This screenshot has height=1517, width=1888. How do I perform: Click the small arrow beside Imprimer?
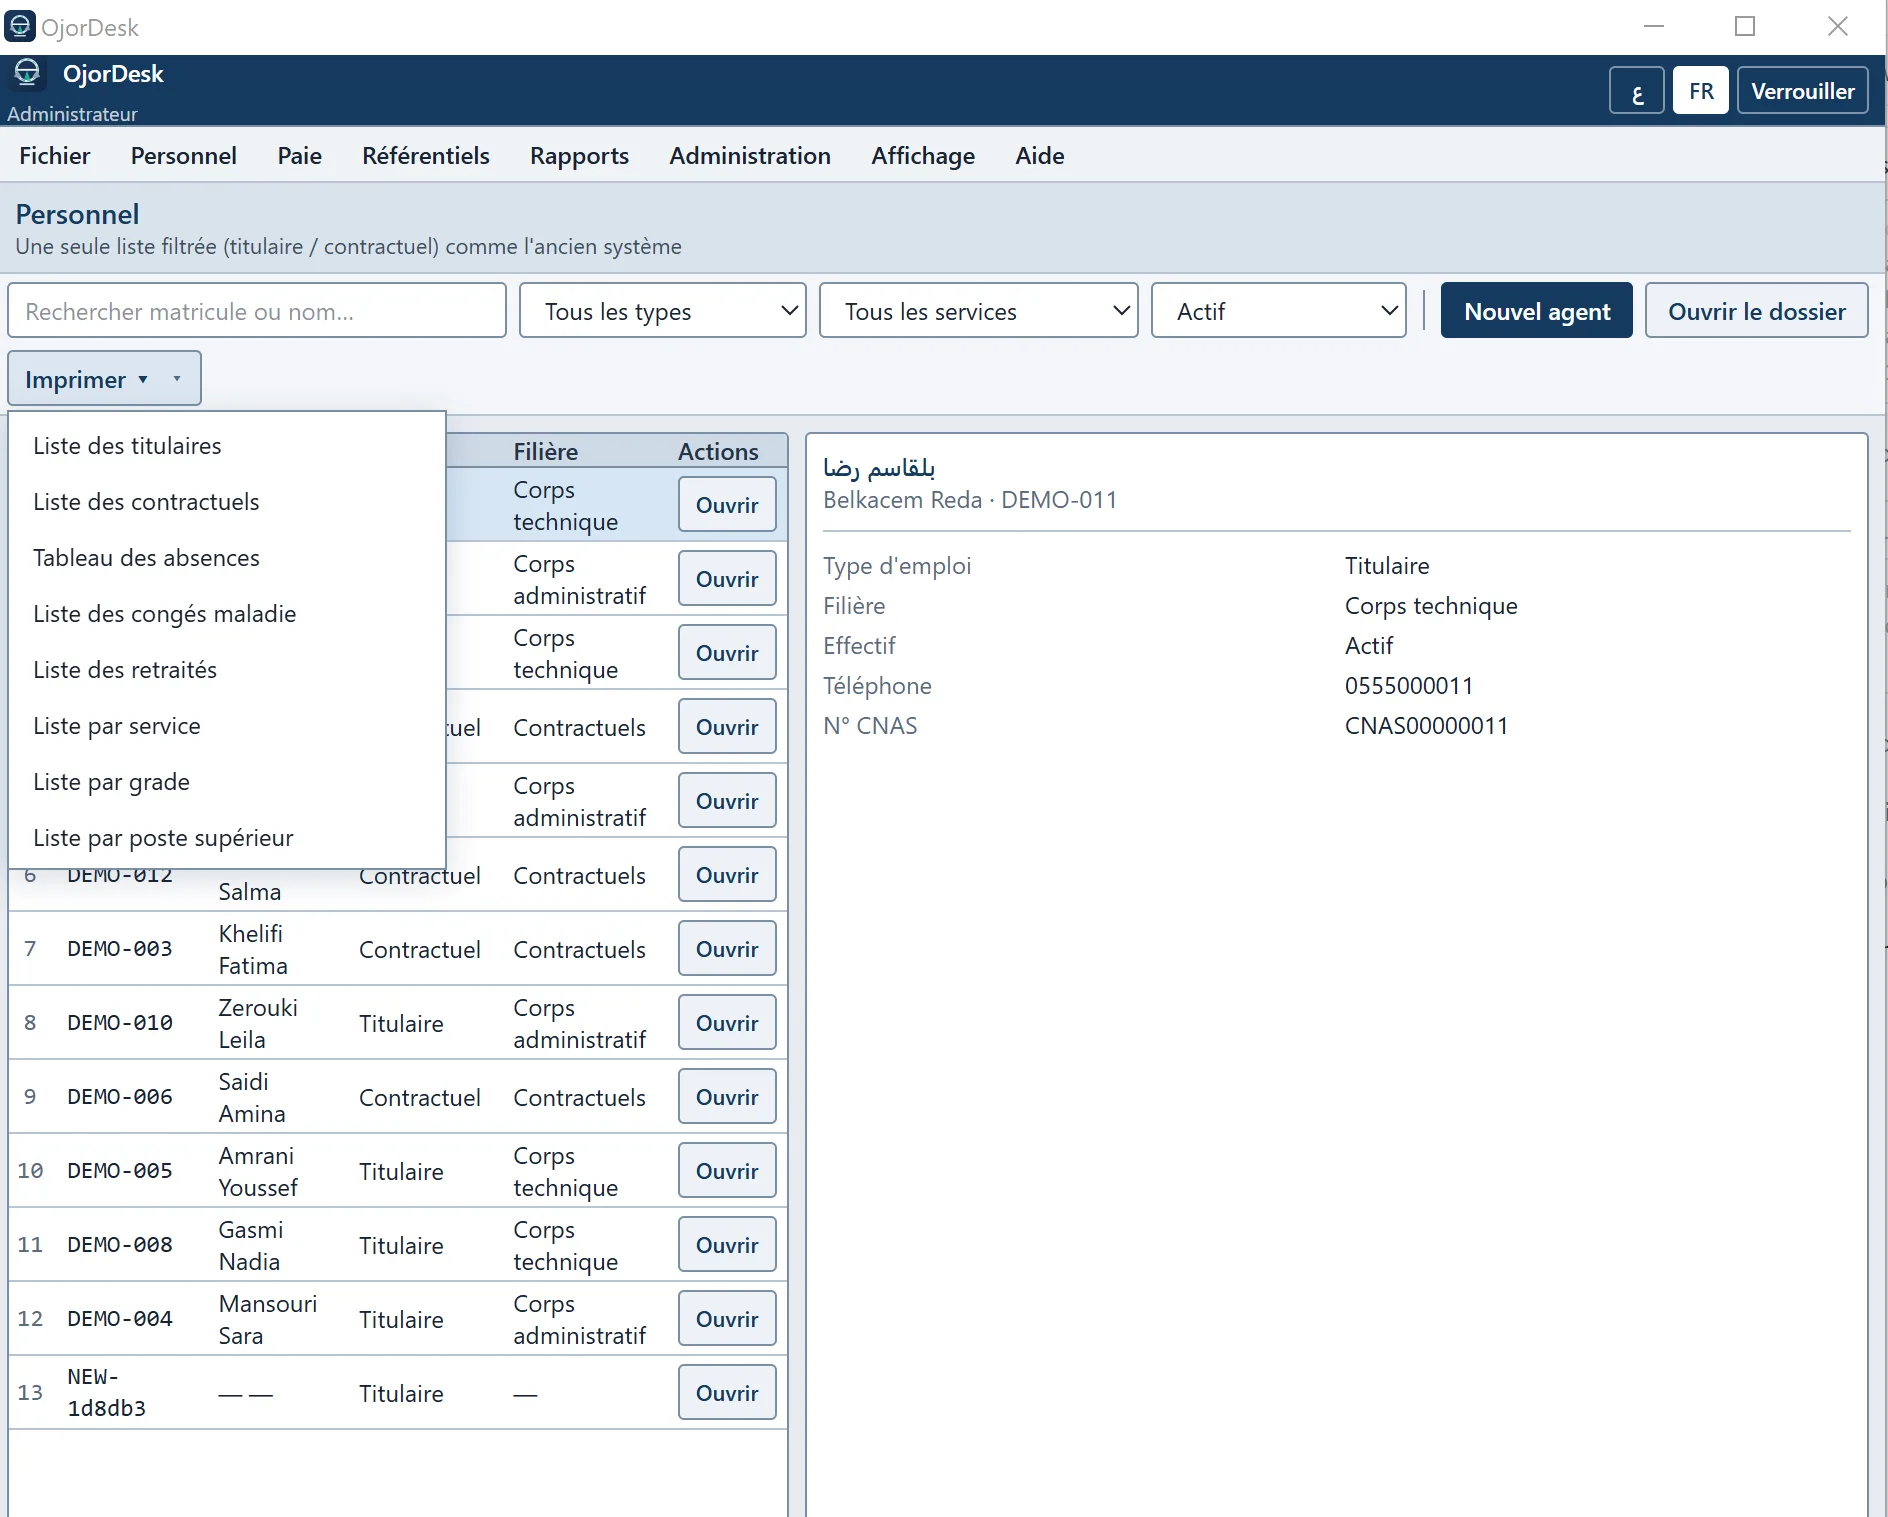[x=177, y=379]
